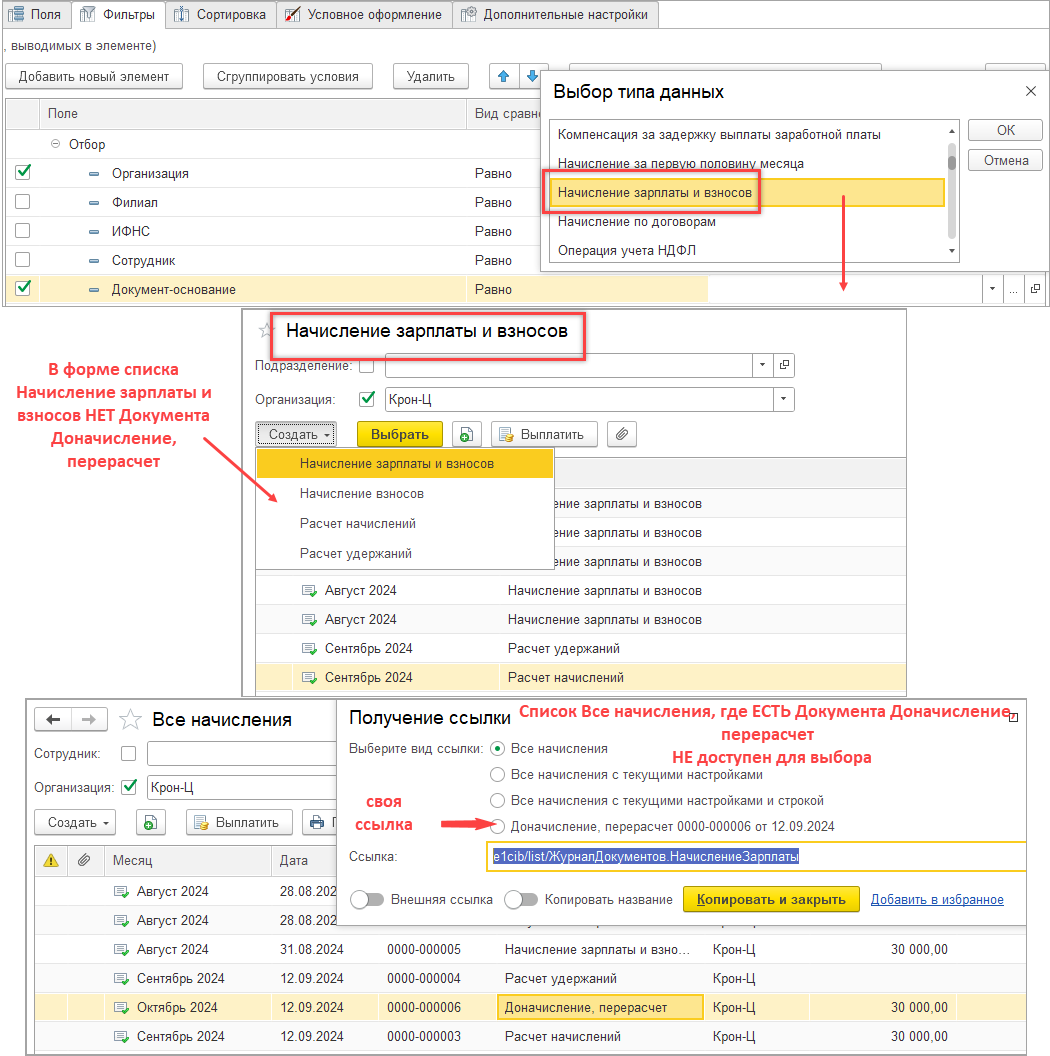Screen dimensions: 1050x1056
Task: Confirm data type with OK
Action: coord(1006,130)
